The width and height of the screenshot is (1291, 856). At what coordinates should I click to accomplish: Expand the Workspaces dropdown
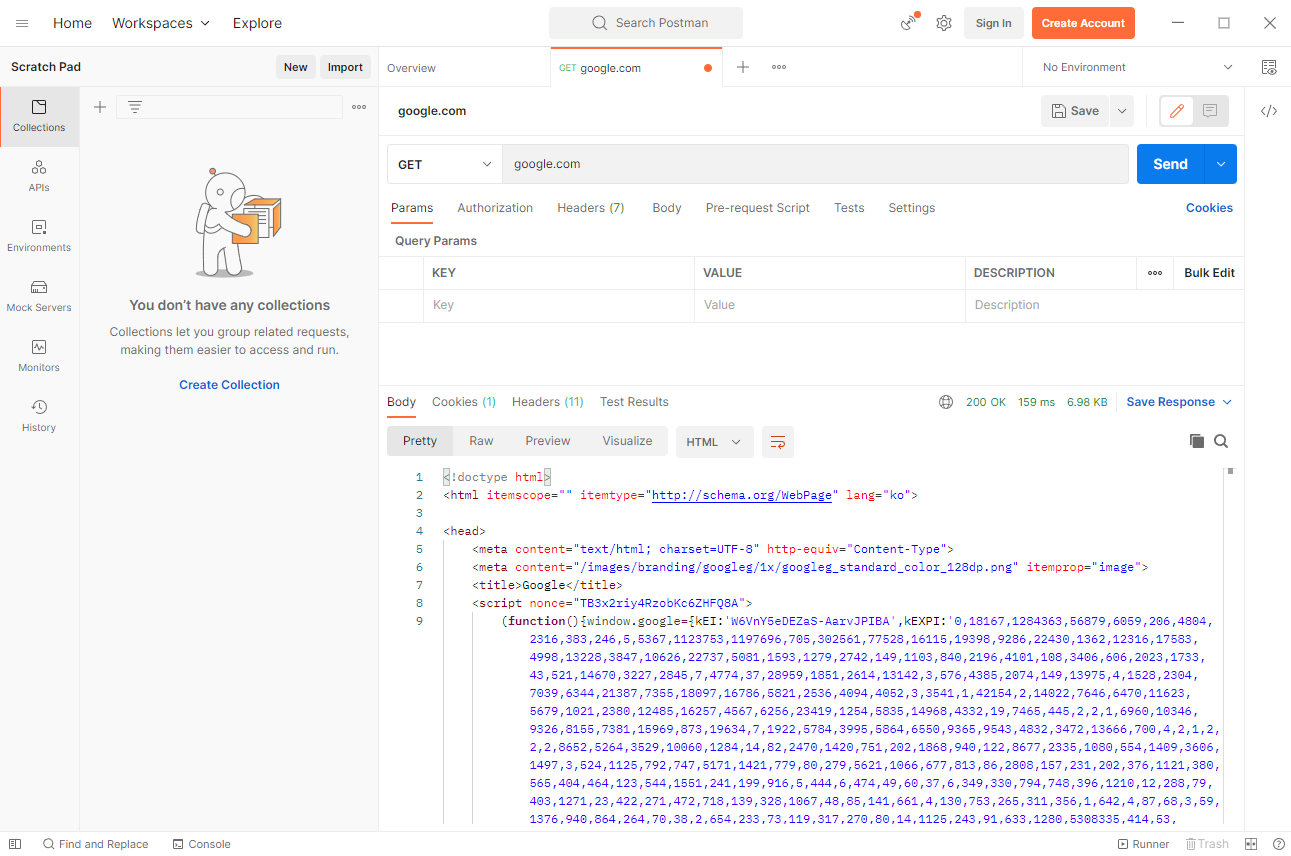point(161,23)
